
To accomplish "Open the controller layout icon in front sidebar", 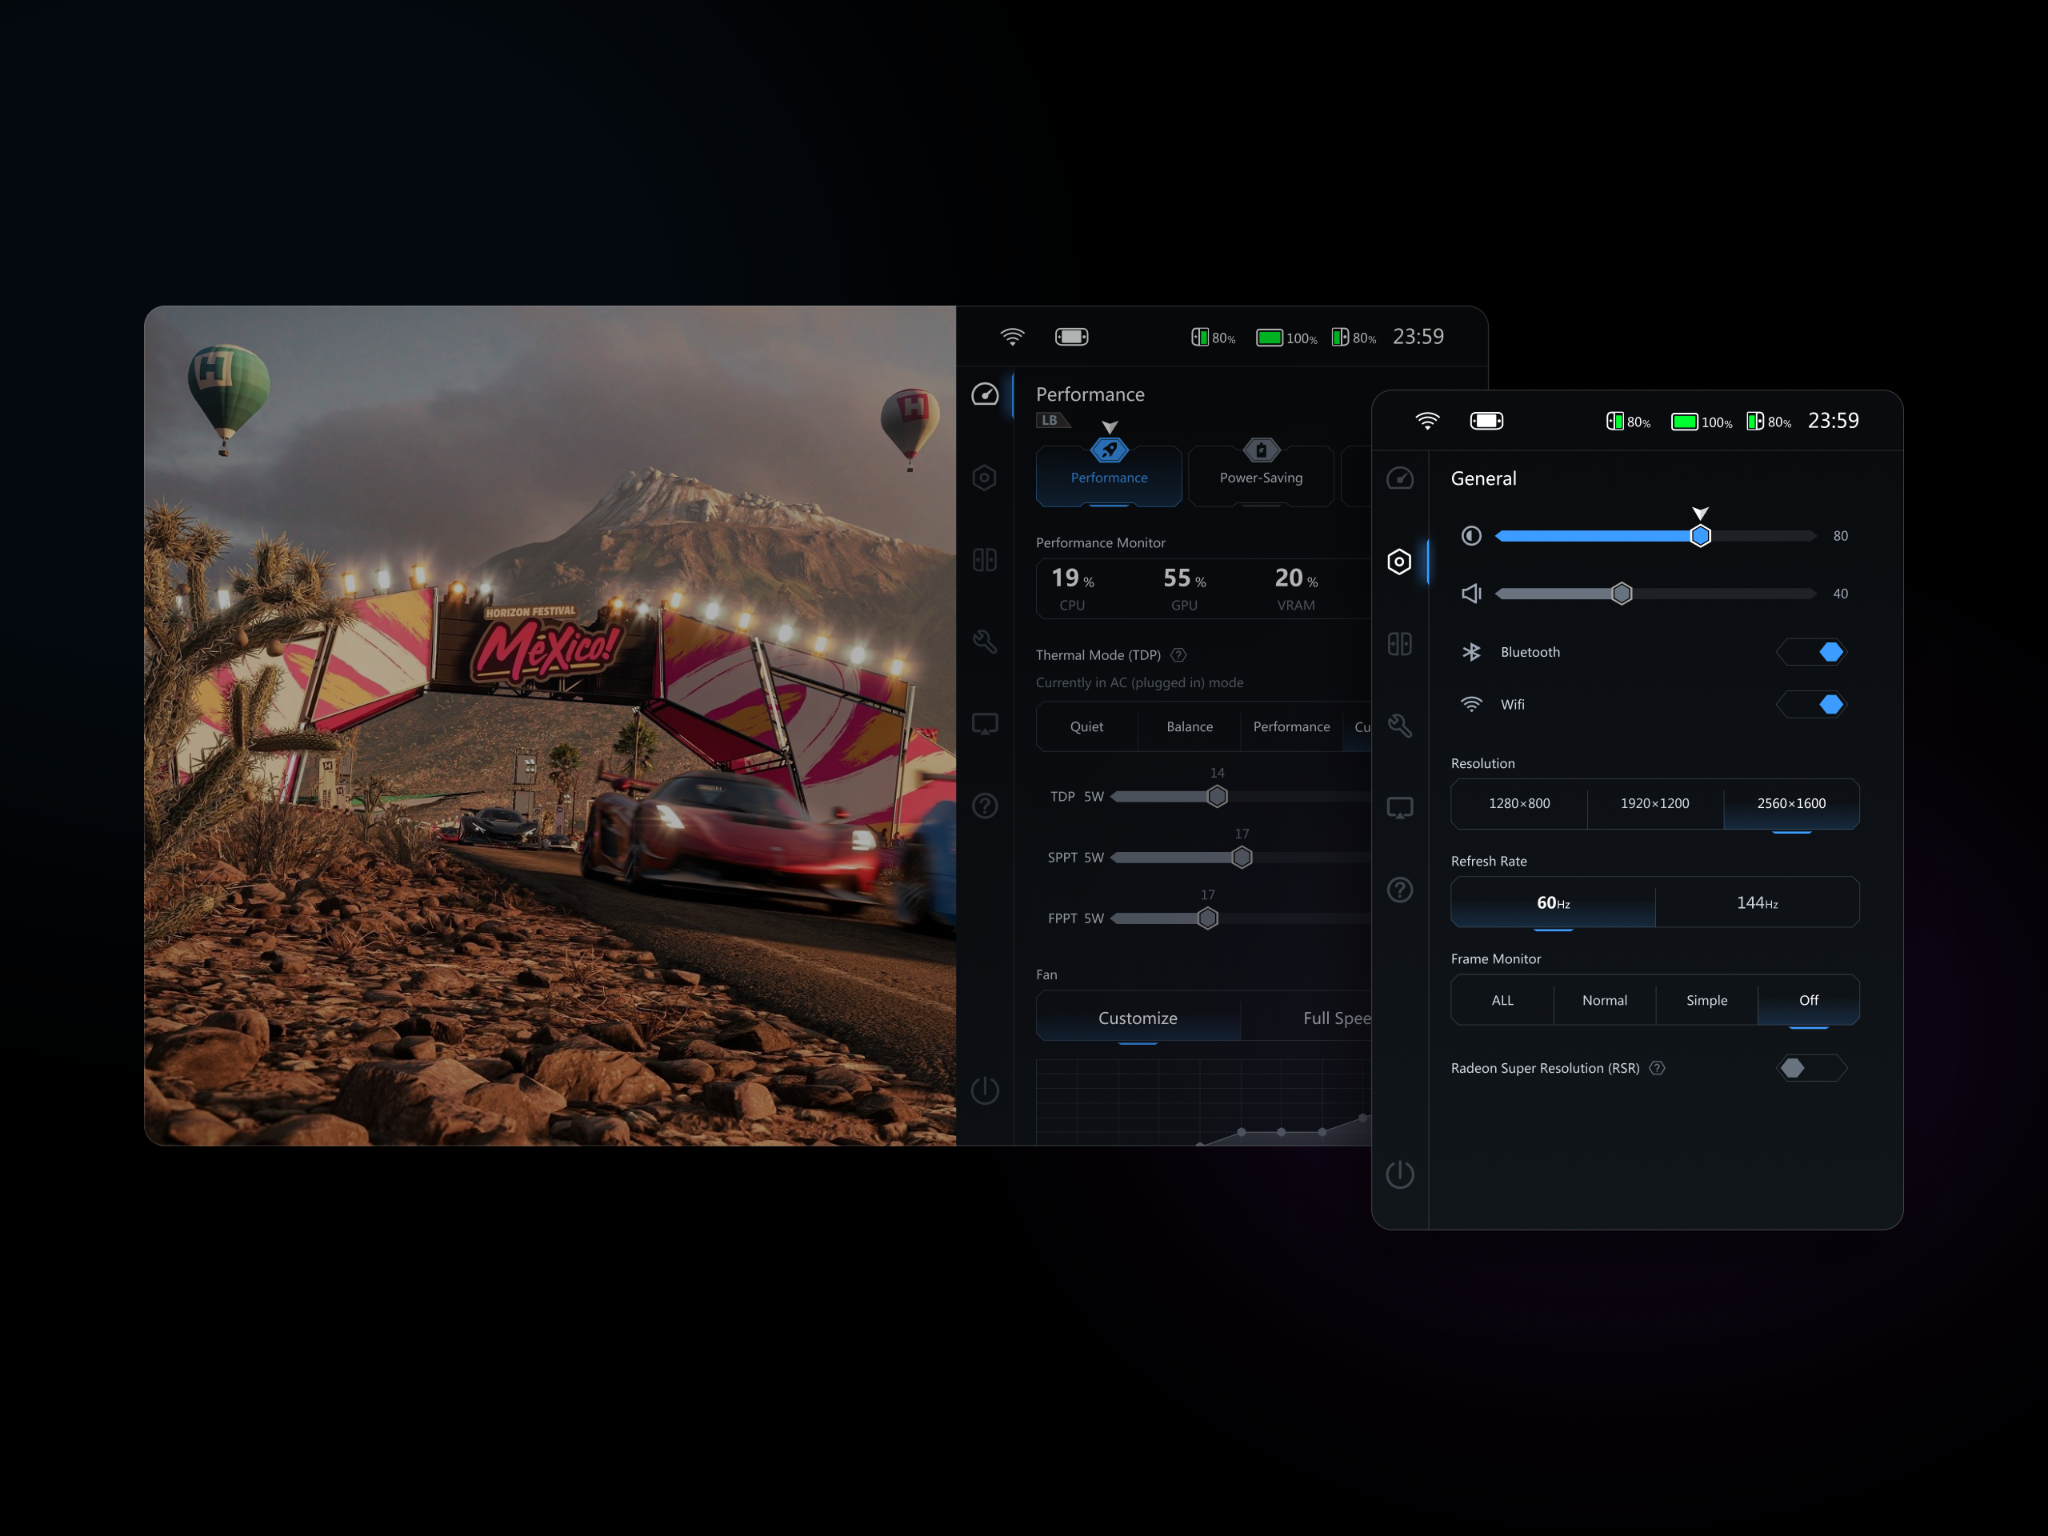I will pos(1400,644).
